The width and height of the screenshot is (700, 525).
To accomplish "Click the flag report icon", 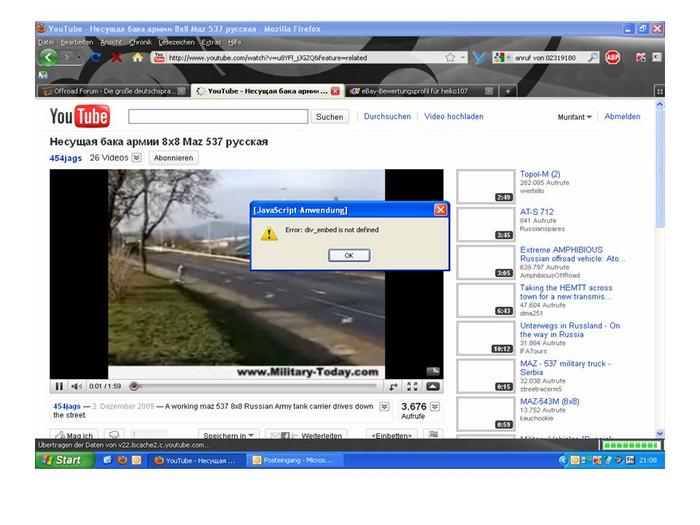I will pyautogui.click(x=433, y=434).
